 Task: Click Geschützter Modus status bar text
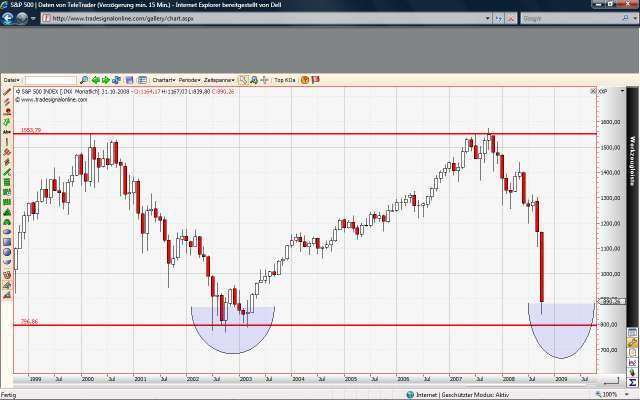[476, 395]
